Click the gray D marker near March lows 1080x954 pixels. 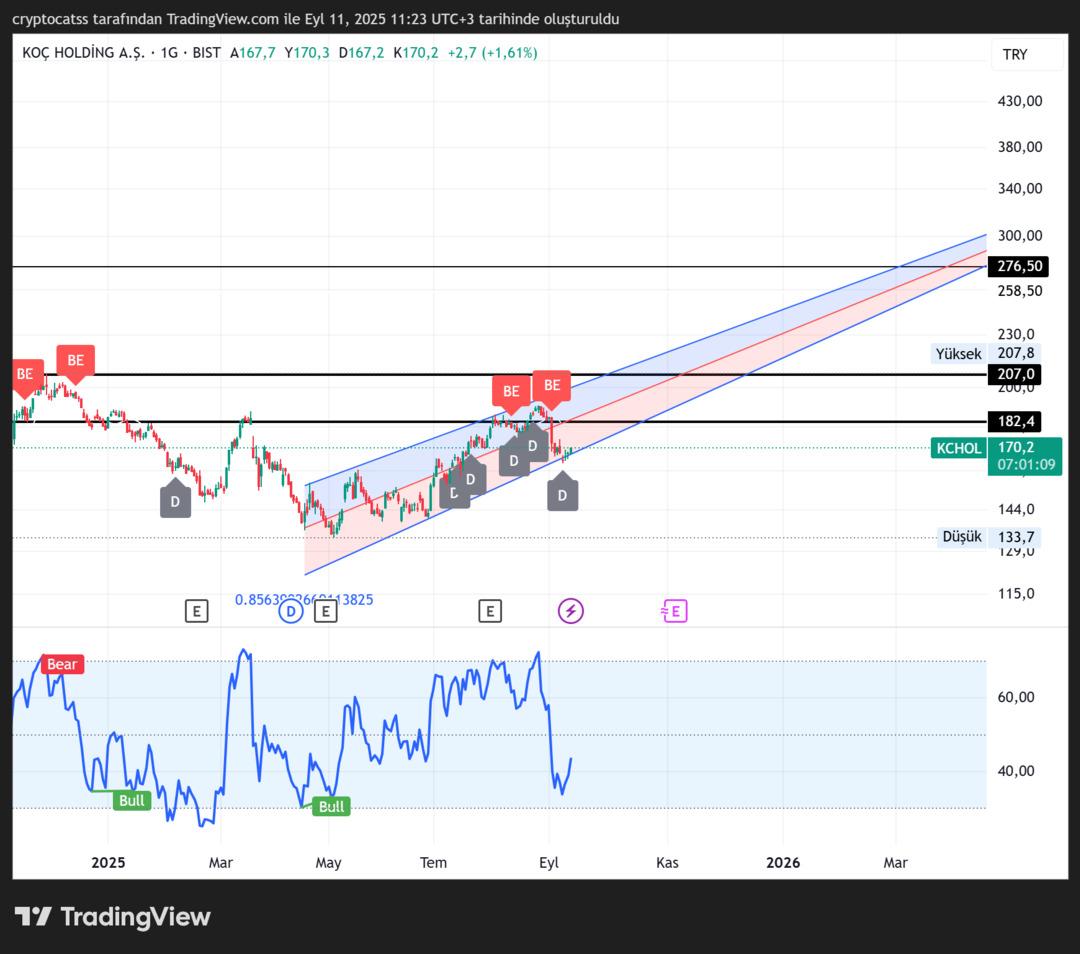click(175, 498)
